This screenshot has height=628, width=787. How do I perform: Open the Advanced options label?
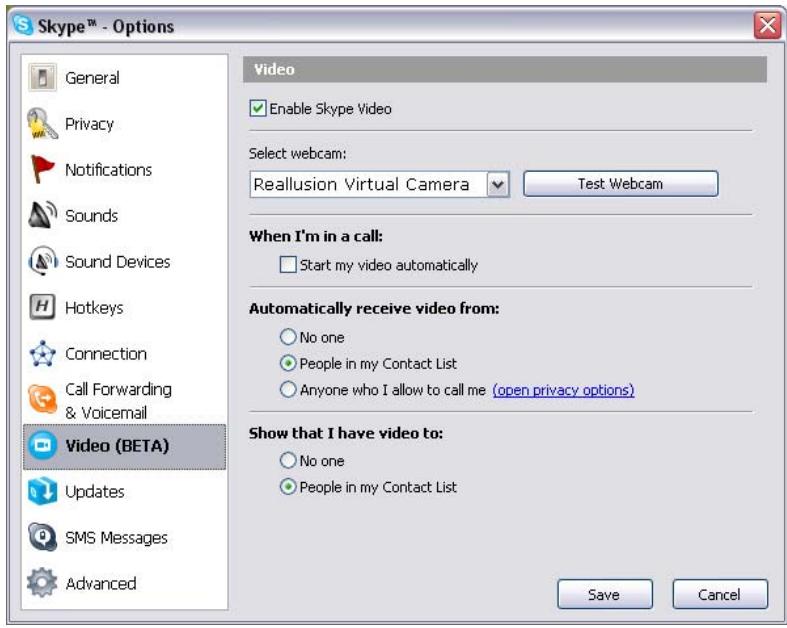pos(101,583)
